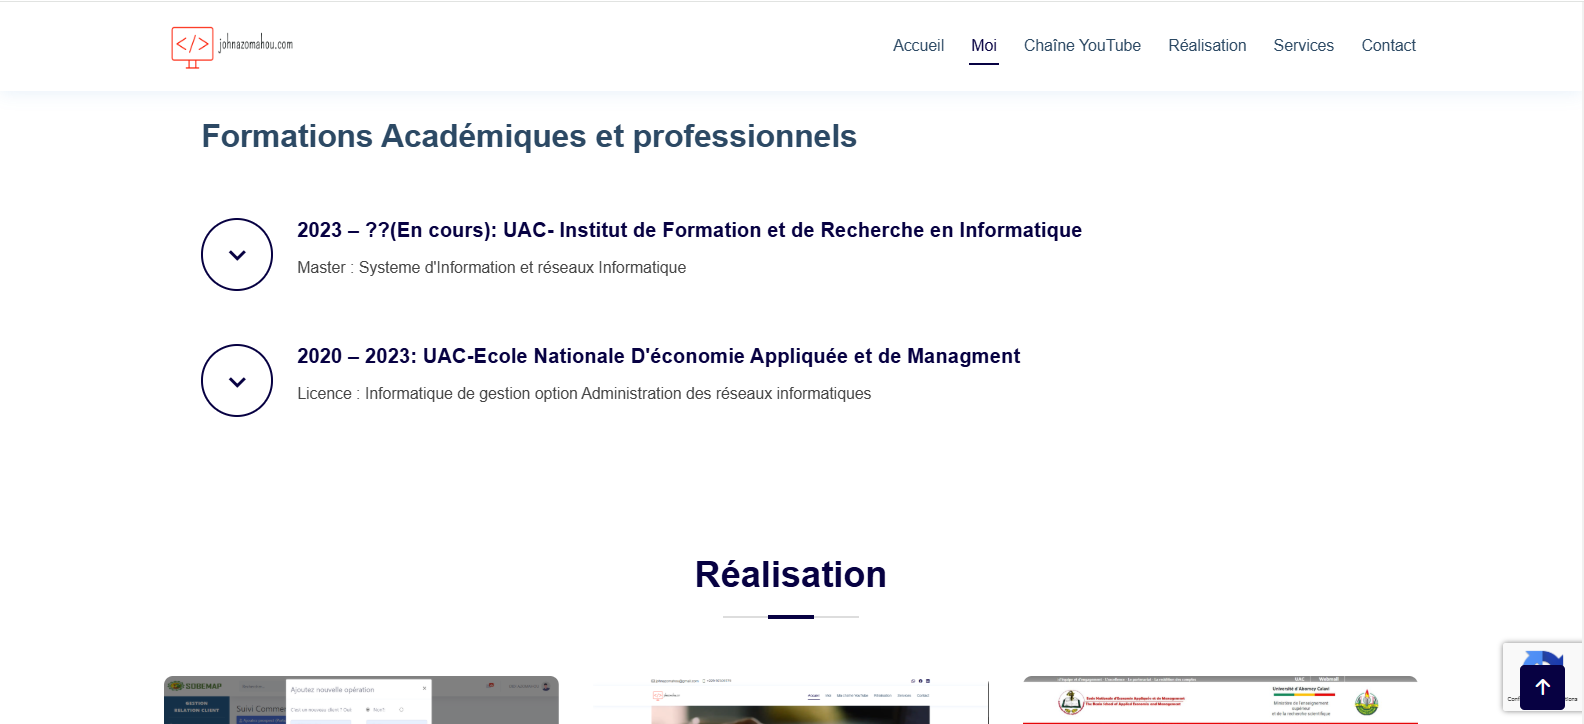Click the Réalisation section heading
The width and height of the screenshot is (1584, 724).
tap(790, 575)
